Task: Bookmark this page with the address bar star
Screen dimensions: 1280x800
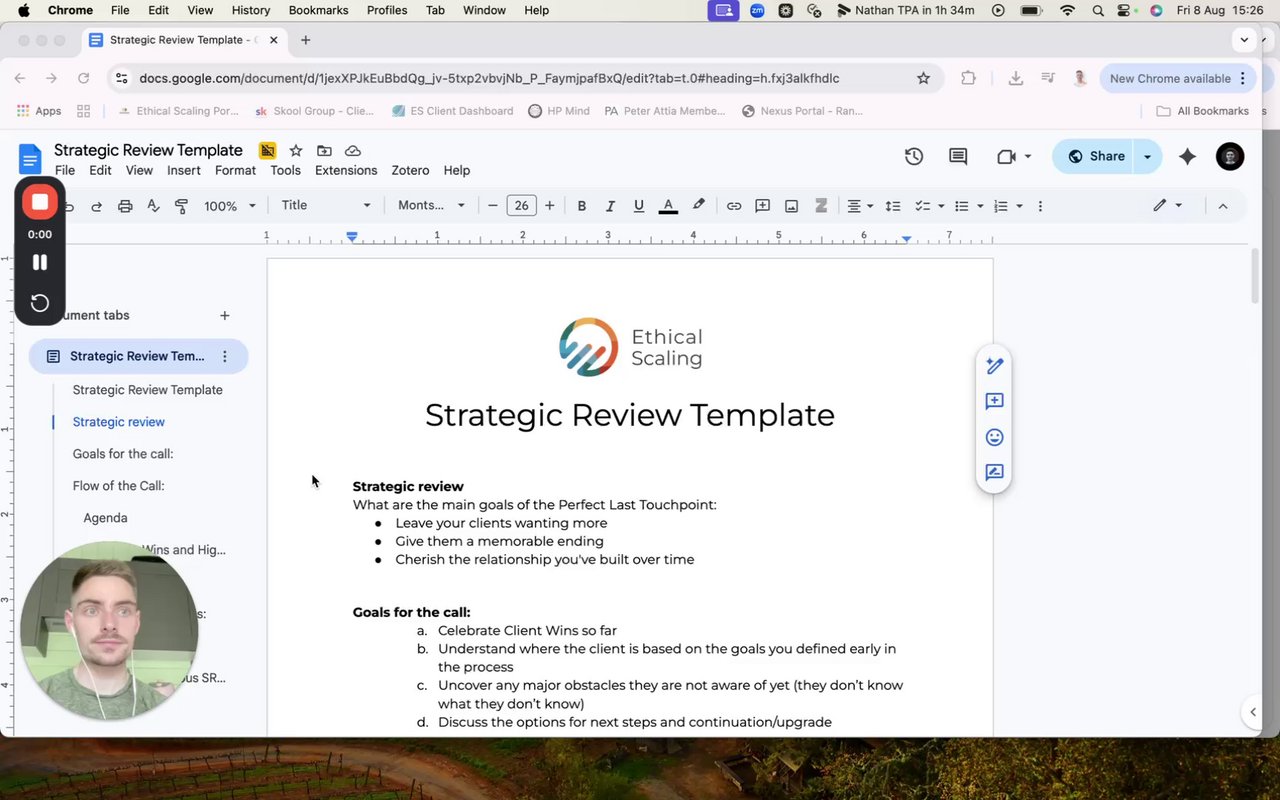Action: [x=923, y=78]
